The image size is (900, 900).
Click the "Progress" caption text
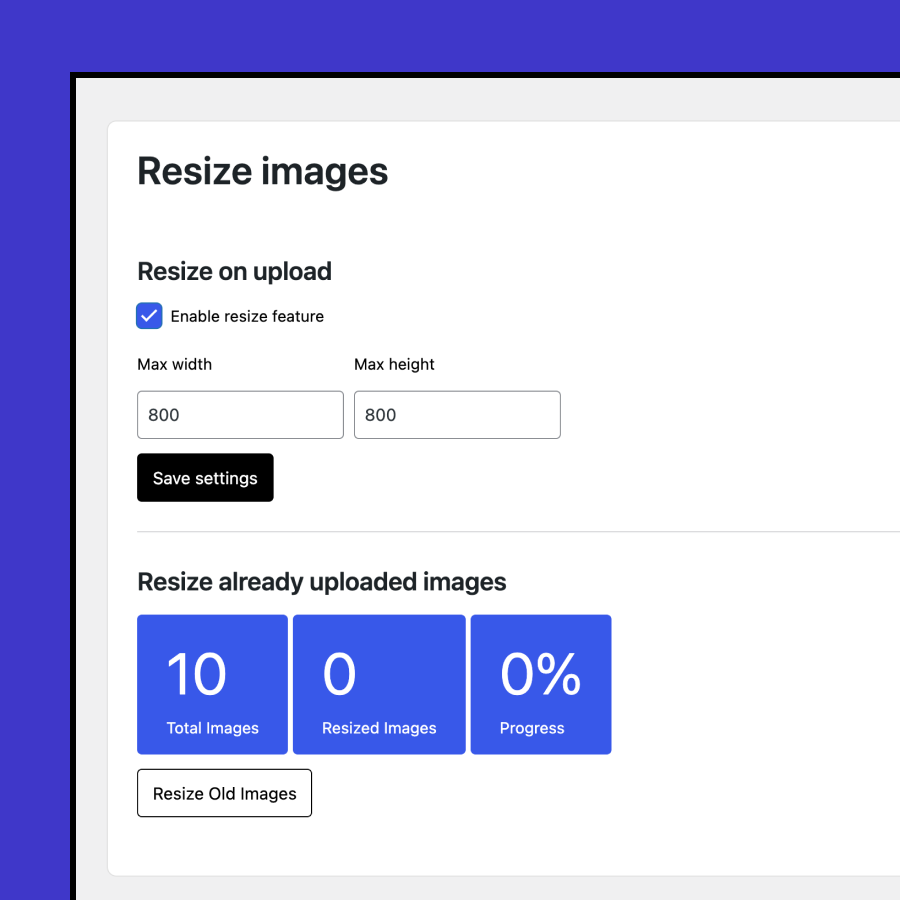532,728
